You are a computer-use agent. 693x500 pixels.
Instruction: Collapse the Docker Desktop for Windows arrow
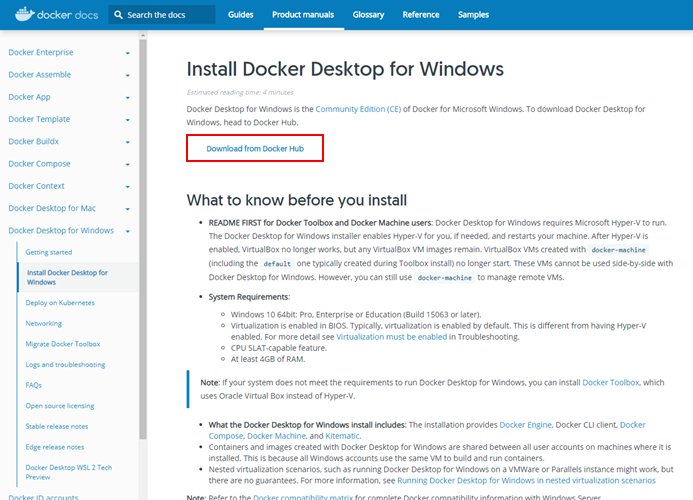point(128,231)
